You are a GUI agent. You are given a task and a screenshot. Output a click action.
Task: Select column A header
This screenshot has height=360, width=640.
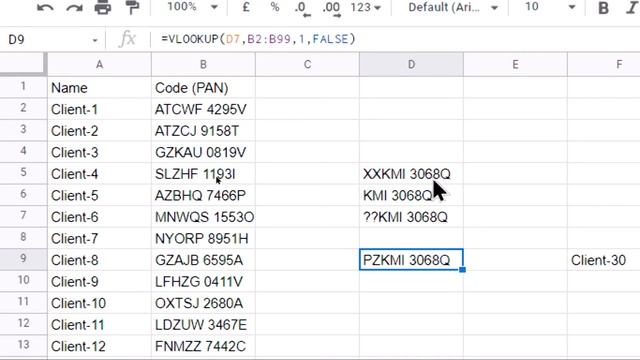pyautogui.click(x=99, y=64)
